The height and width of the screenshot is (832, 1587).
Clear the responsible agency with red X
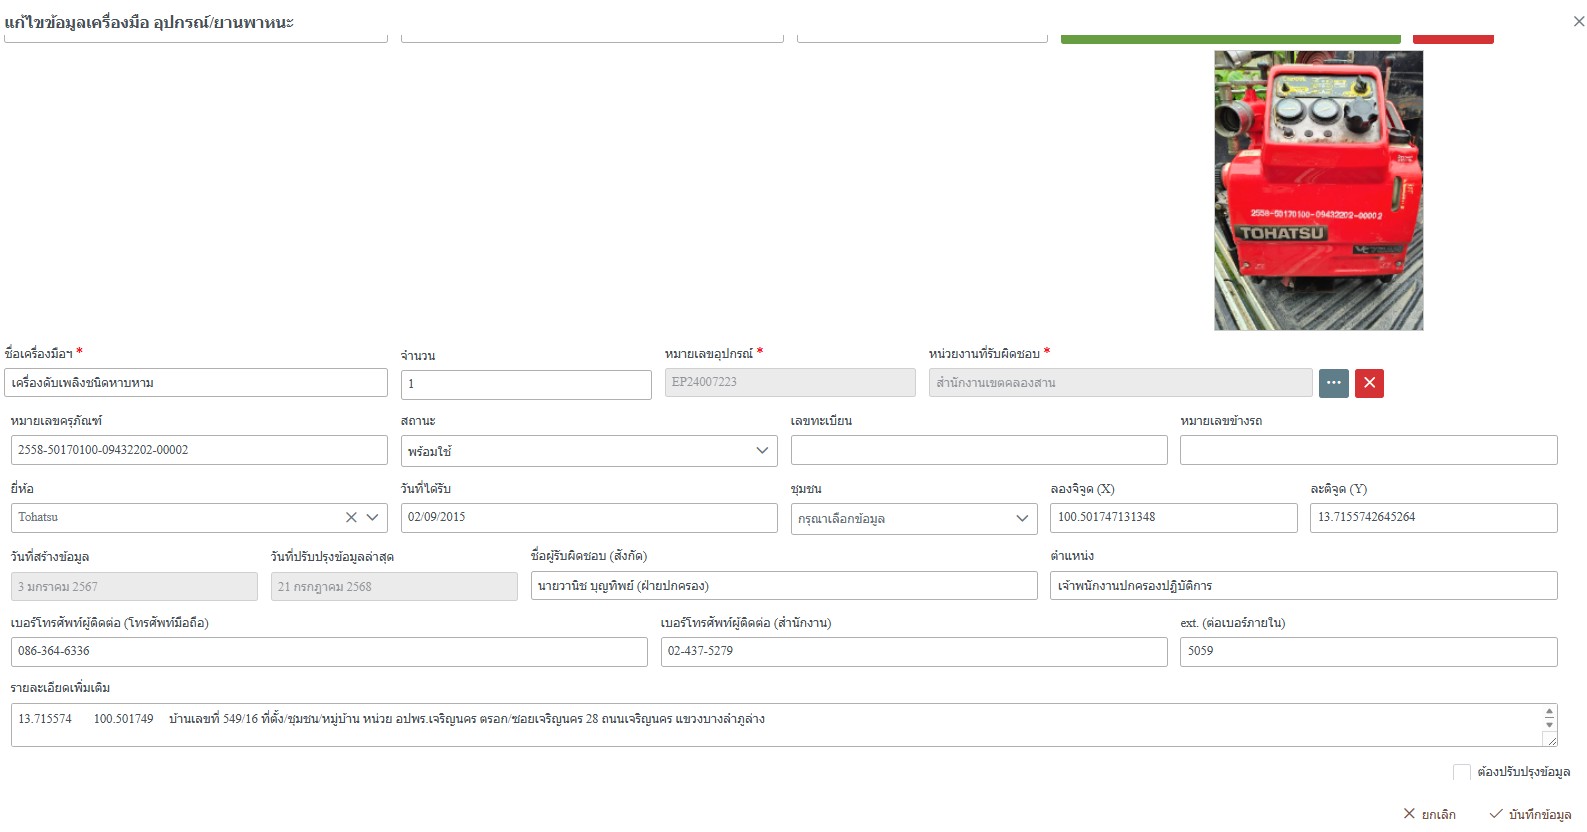(x=1369, y=383)
